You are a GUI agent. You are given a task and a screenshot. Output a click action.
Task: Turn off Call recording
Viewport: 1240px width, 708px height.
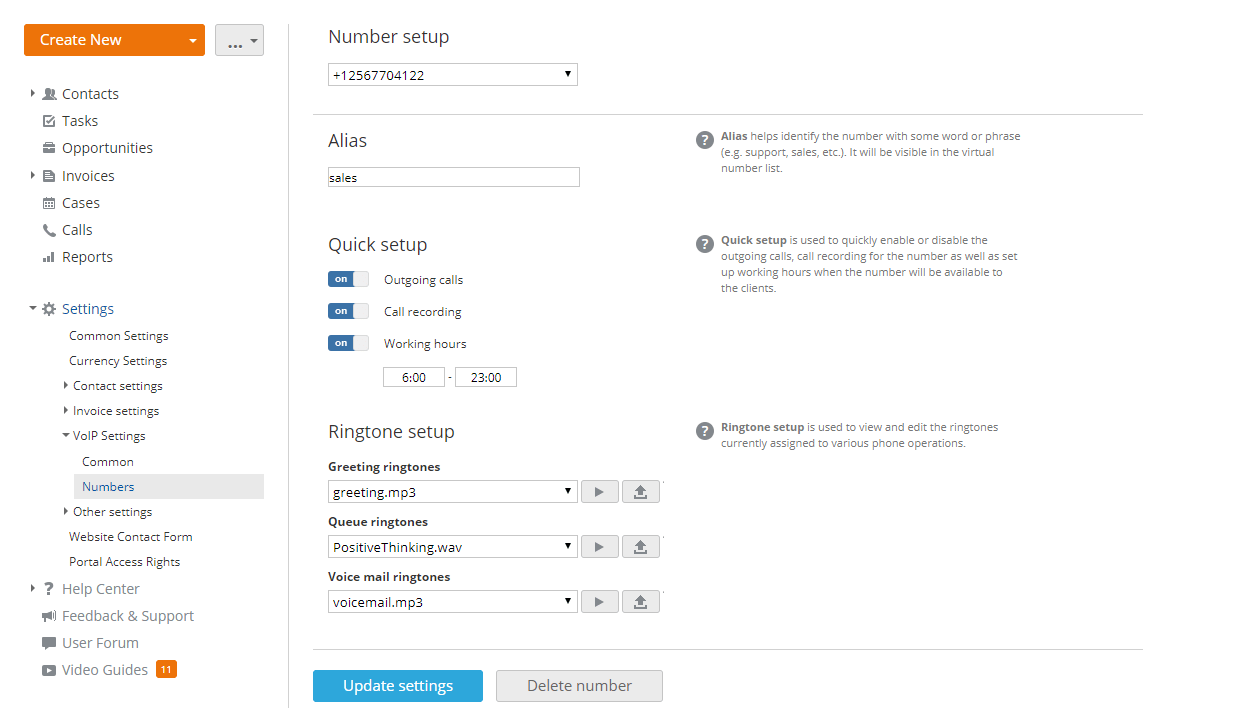347,310
